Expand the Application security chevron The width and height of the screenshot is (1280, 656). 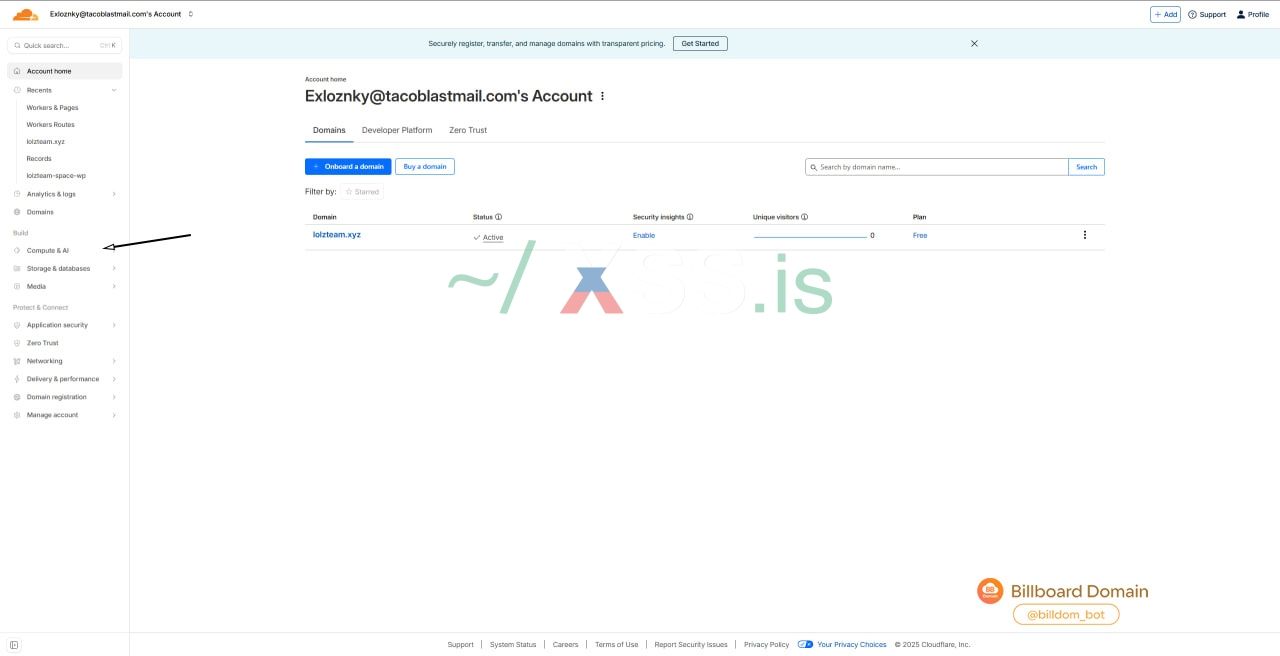114,325
